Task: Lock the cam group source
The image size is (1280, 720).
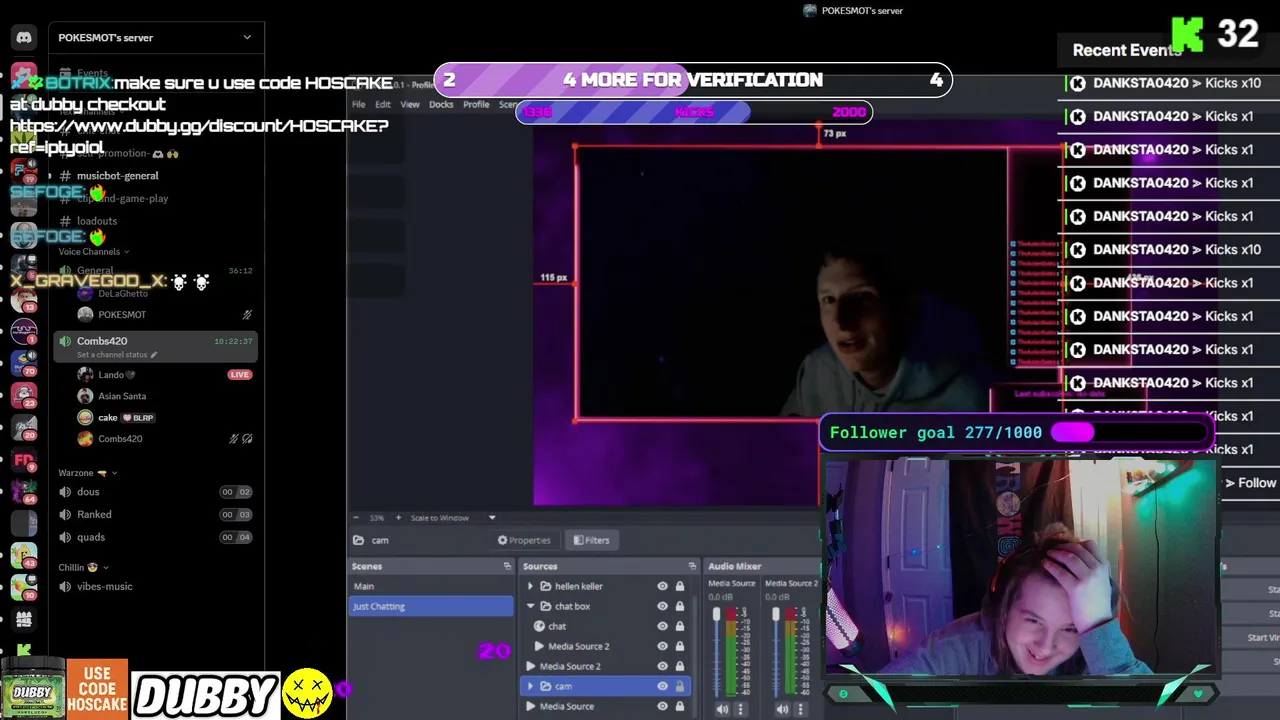Action: [680, 686]
